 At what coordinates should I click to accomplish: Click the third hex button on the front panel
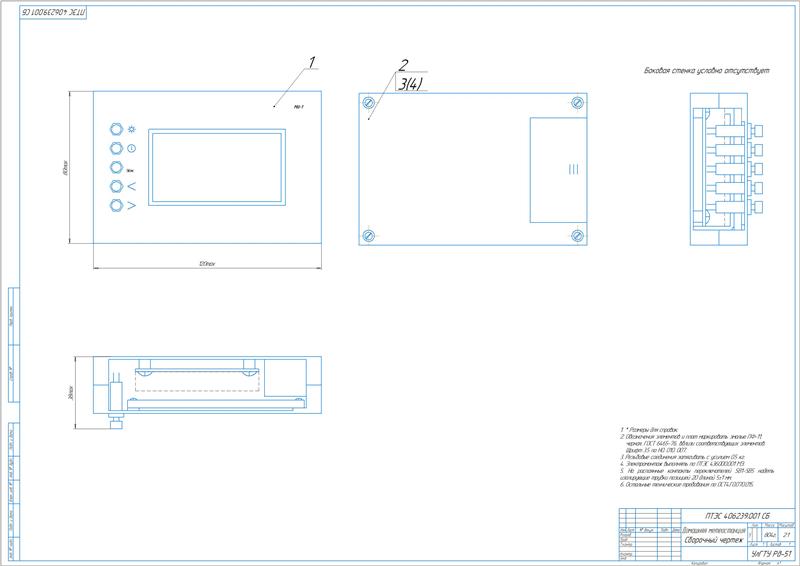116,167
